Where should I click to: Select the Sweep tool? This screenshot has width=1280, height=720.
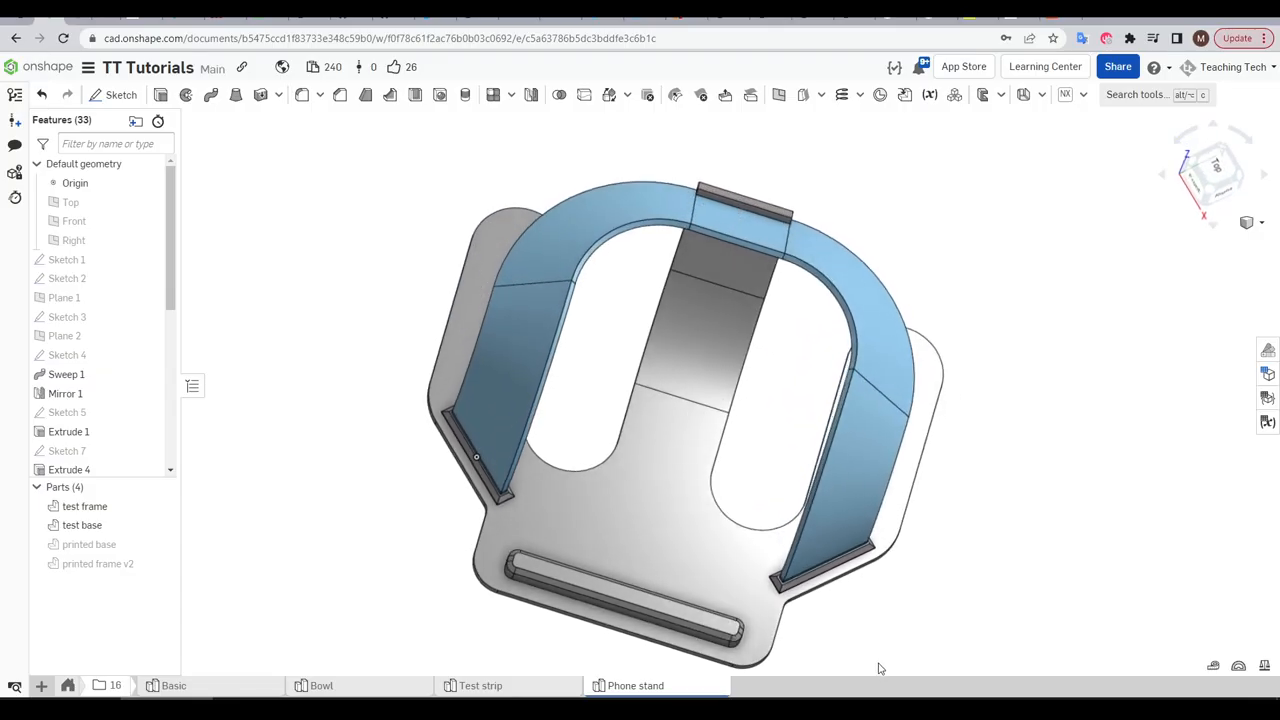[211, 94]
